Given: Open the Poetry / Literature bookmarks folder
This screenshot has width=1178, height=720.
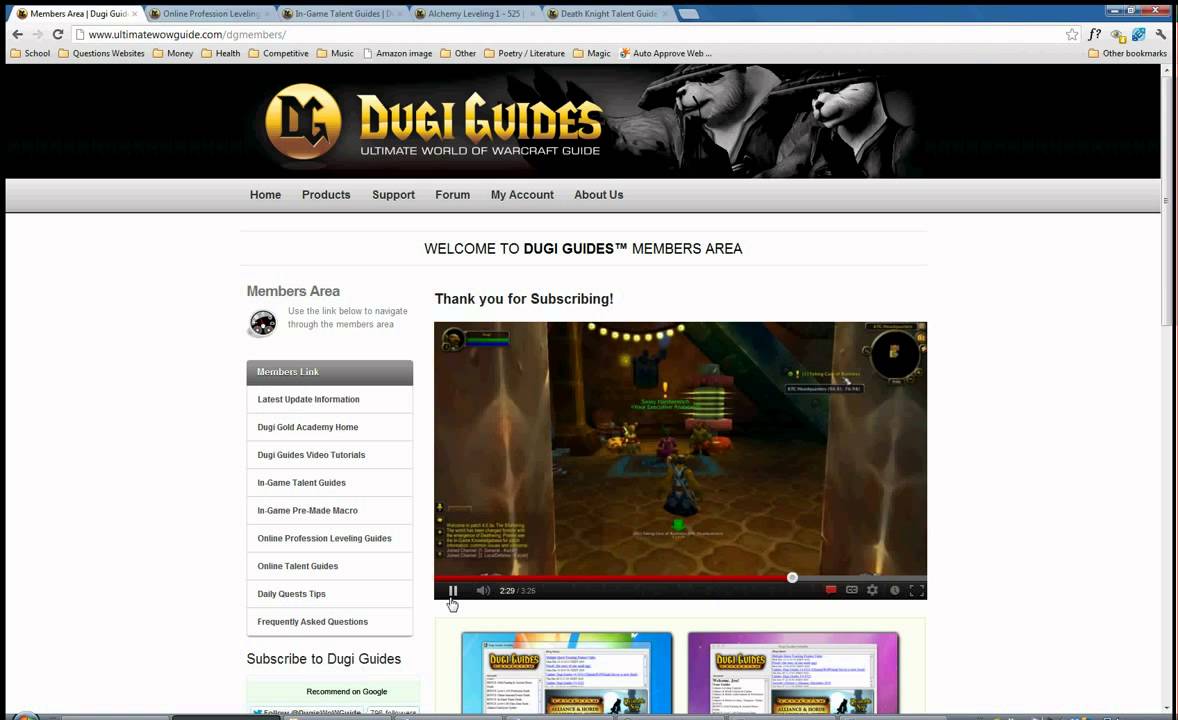Looking at the screenshot, I should pyautogui.click(x=524, y=53).
